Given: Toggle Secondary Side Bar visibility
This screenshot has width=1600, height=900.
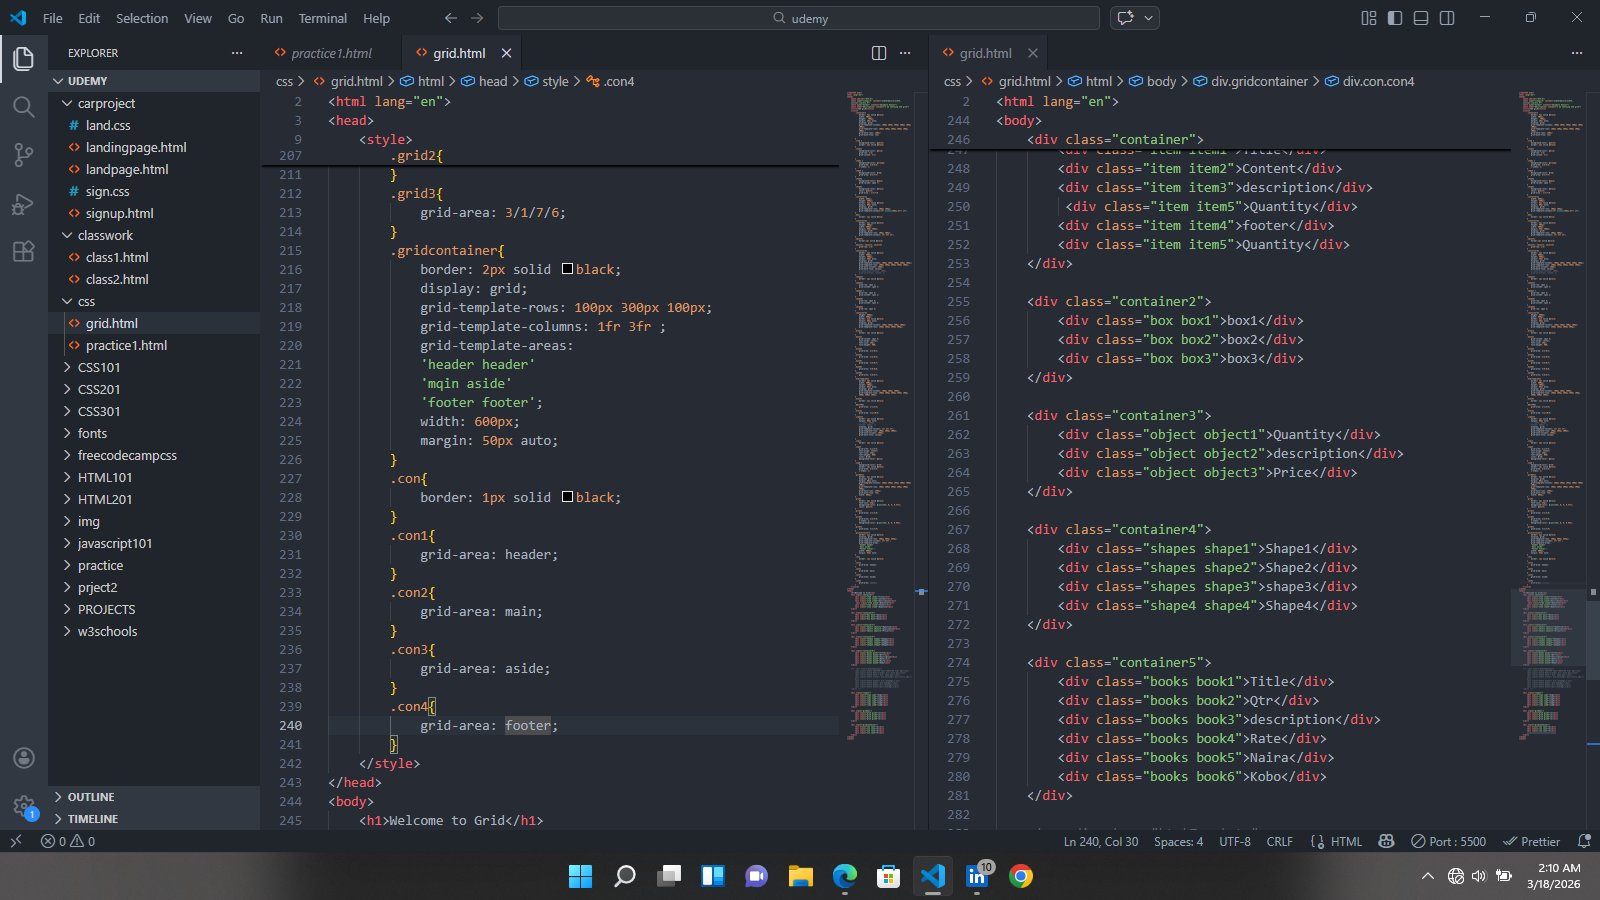Looking at the screenshot, I should [x=1447, y=18].
